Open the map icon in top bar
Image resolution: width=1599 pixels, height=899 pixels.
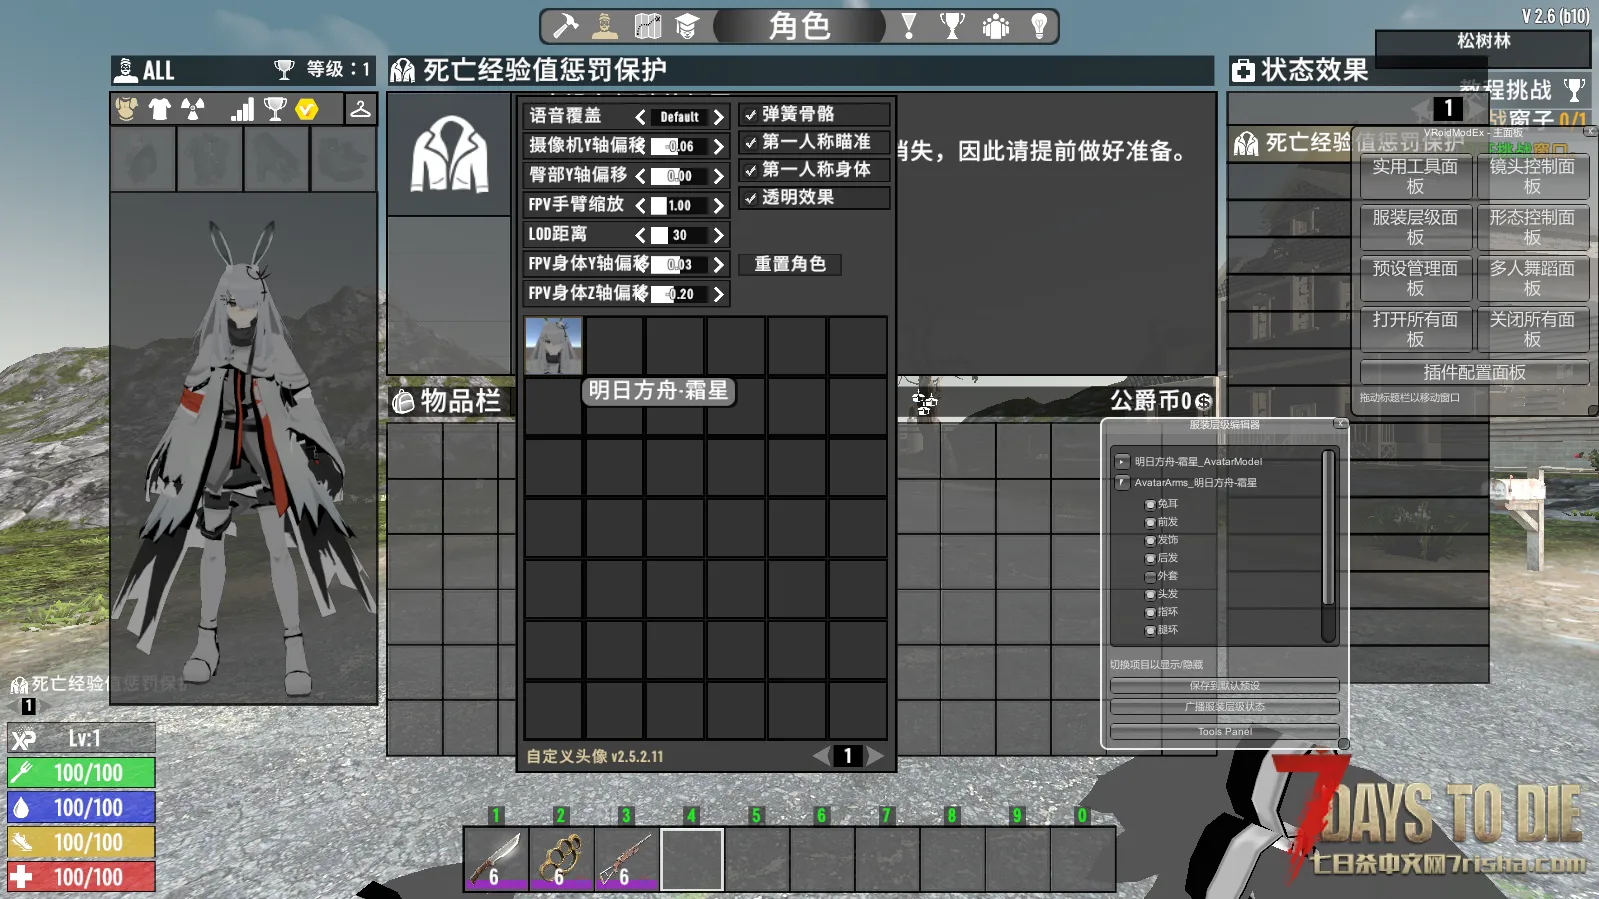click(648, 26)
